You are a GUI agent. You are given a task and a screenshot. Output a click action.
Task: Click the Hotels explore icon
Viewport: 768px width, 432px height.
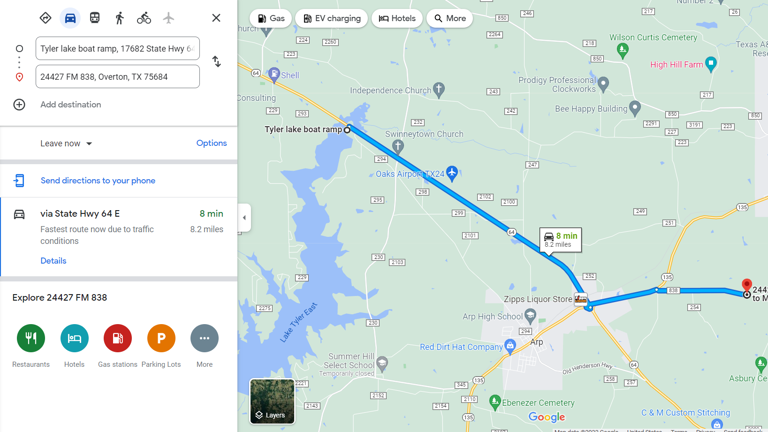point(74,338)
